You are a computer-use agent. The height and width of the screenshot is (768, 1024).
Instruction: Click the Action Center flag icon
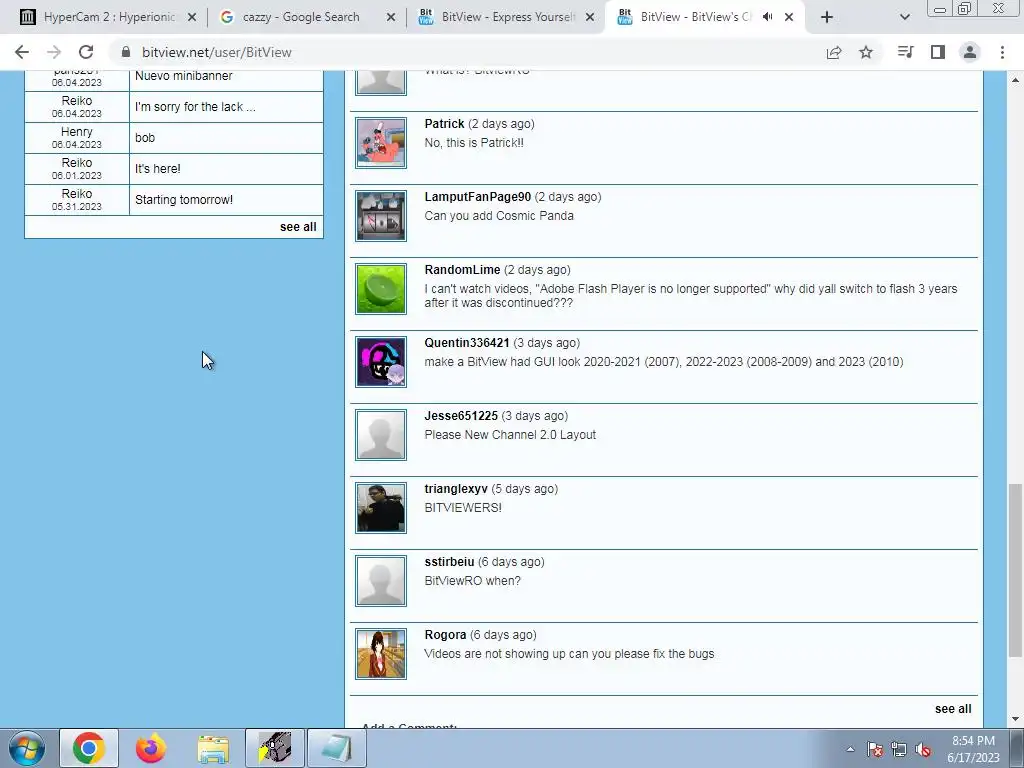click(x=874, y=750)
